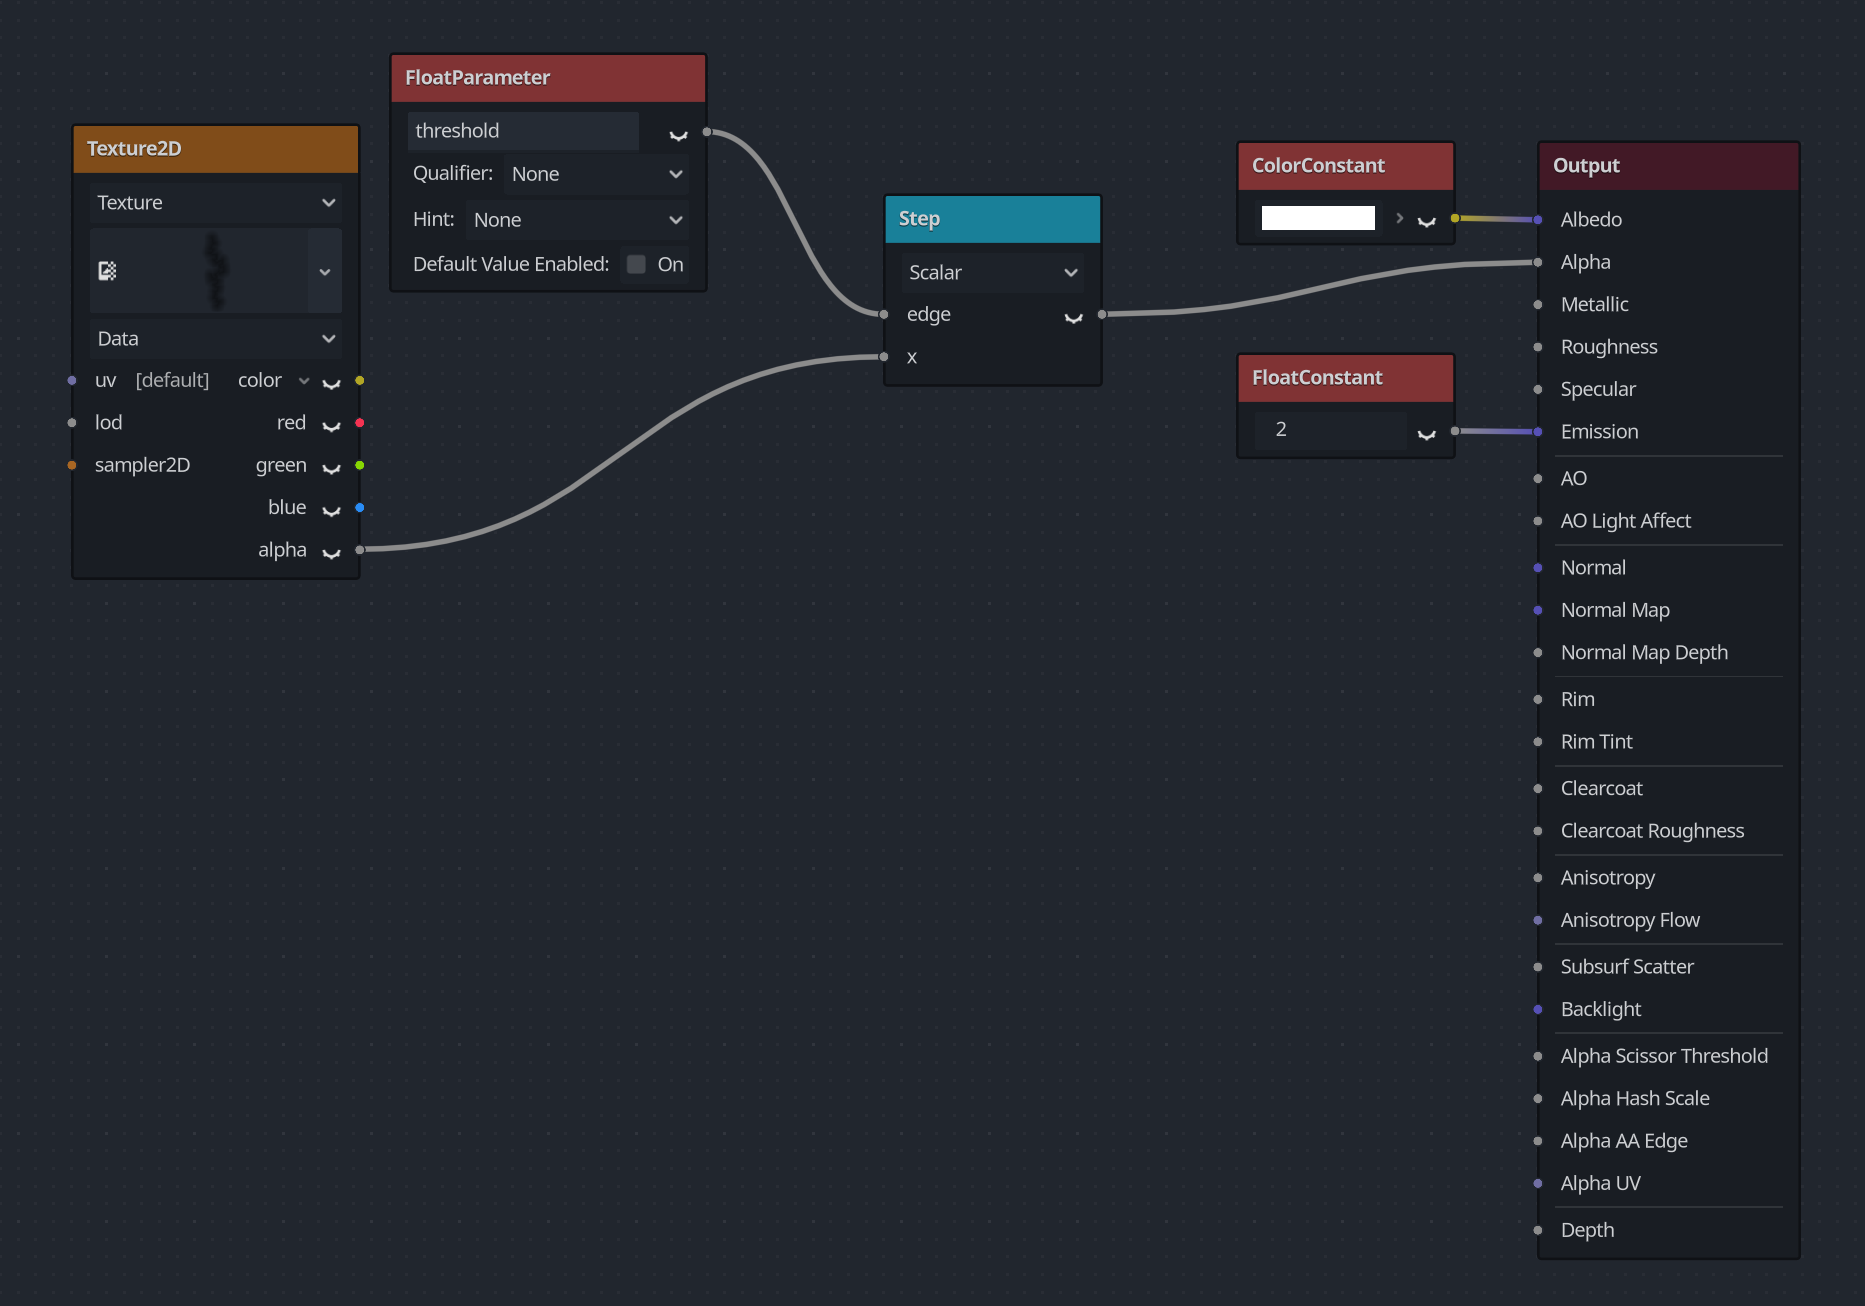This screenshot has width=1865, height=1306.
Task: Click the Roughness input port
Action: click(1538, 347)
